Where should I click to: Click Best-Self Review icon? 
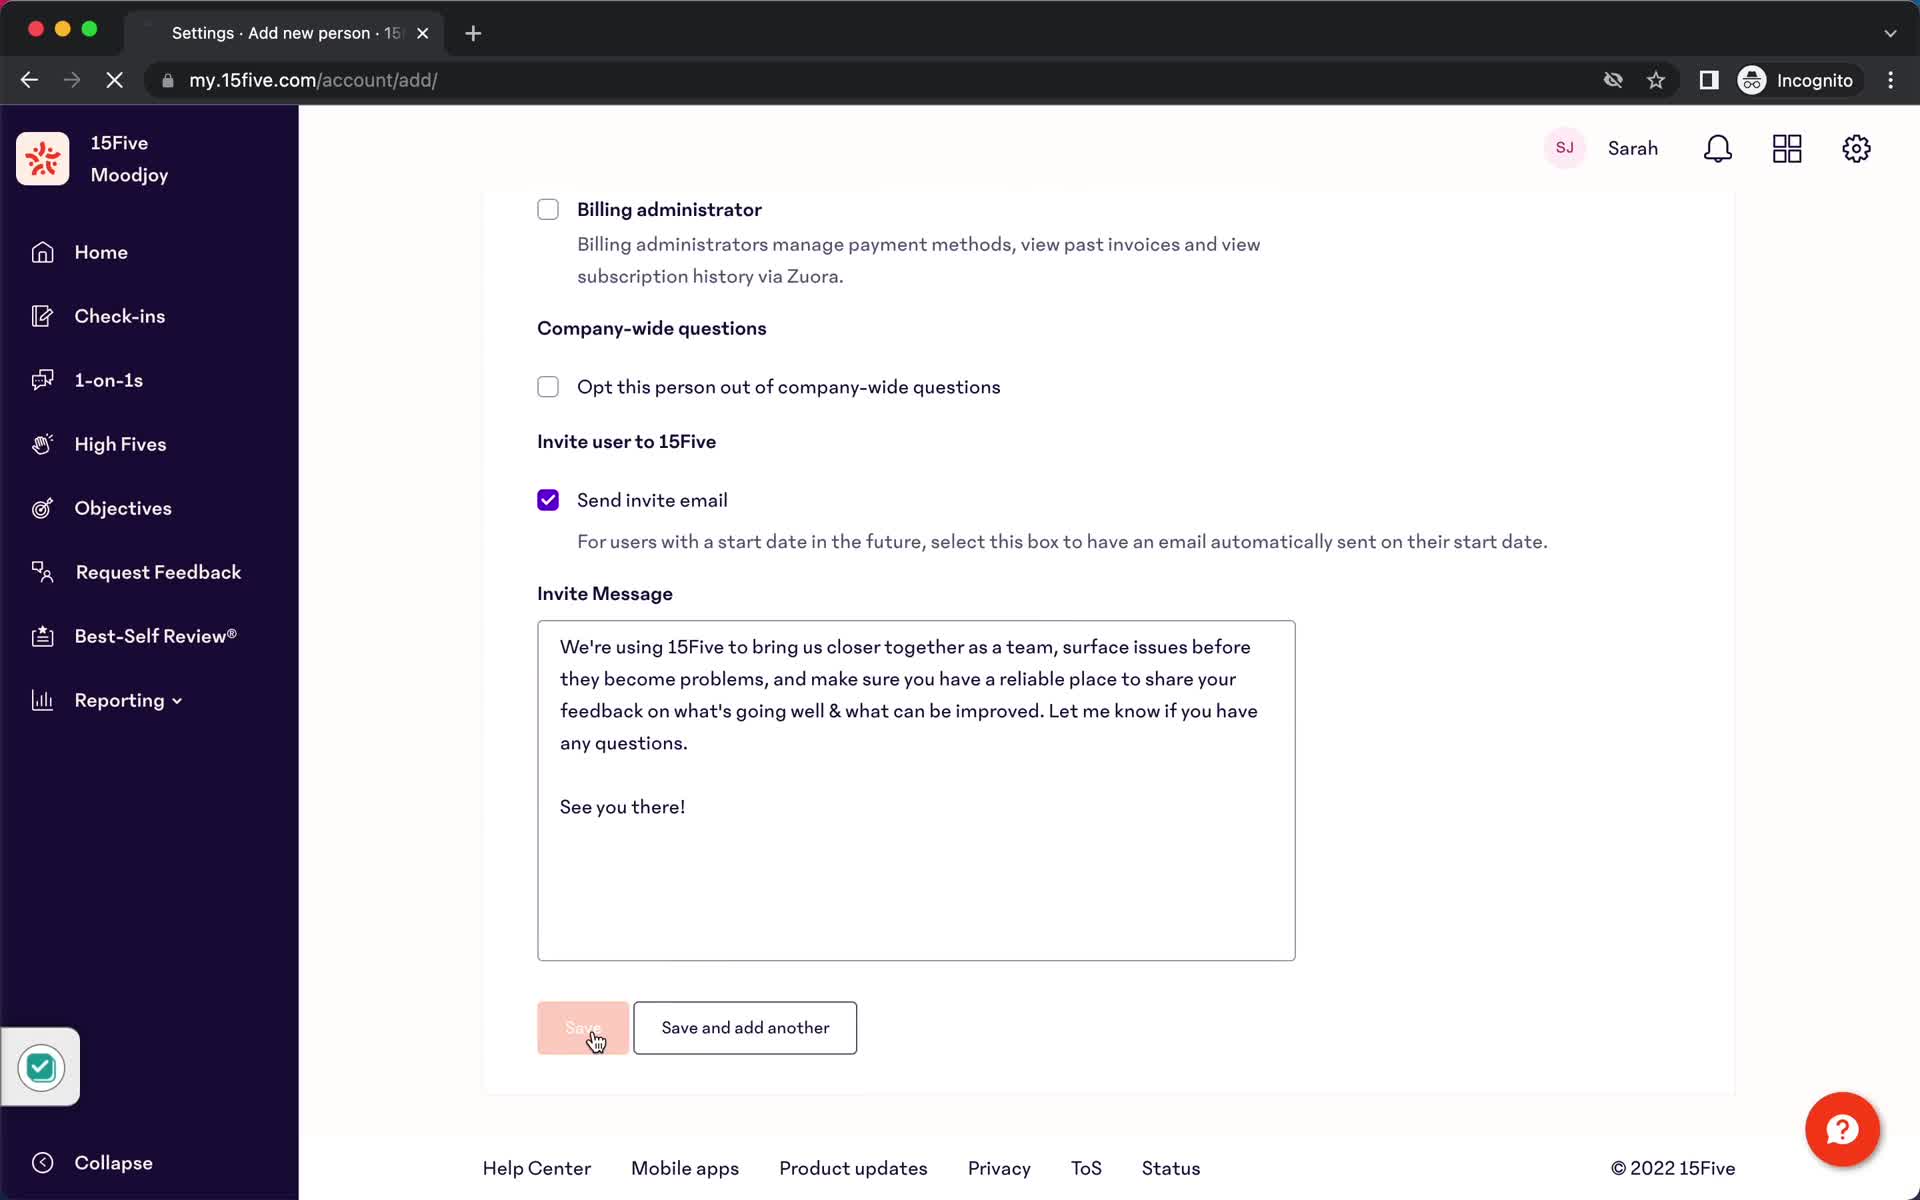[x=41, y=636]
